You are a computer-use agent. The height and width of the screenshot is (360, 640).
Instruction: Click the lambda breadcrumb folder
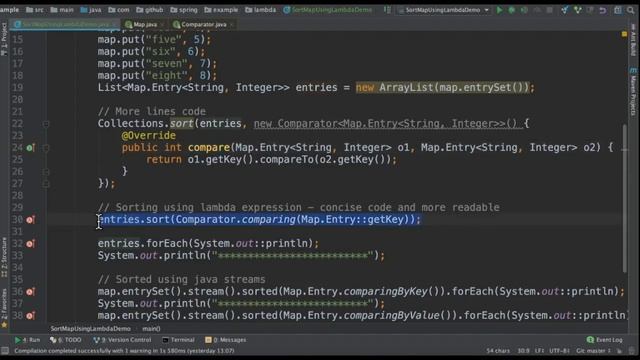[x=260, y=10]
